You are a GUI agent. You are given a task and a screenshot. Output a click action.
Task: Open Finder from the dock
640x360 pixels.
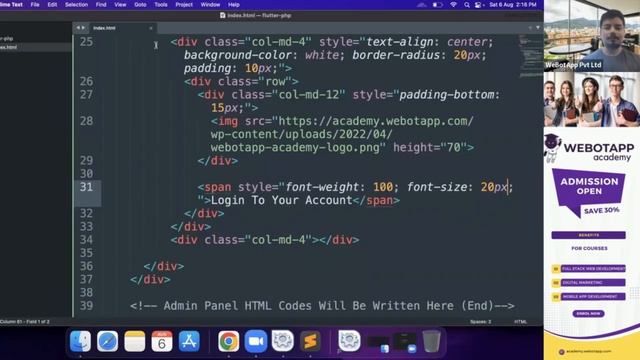[x=80, y=341]
